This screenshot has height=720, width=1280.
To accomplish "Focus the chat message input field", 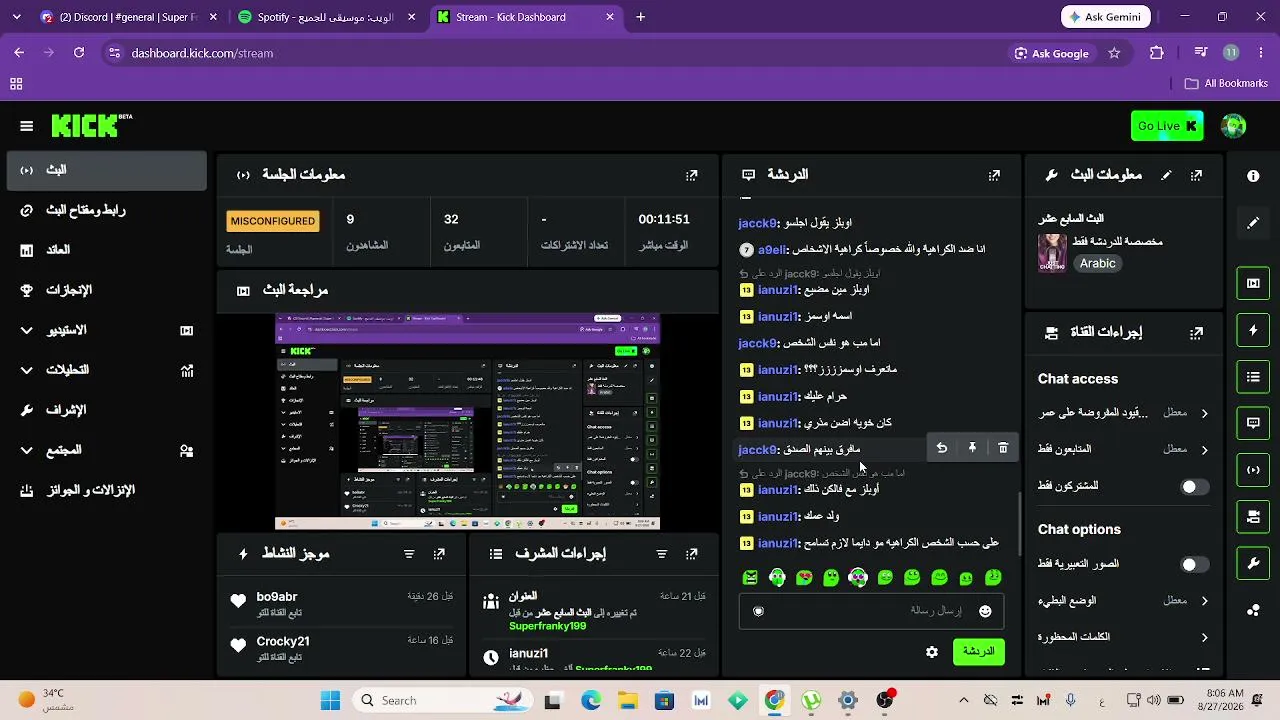I will pyautogui.click(x=871, y=611).
